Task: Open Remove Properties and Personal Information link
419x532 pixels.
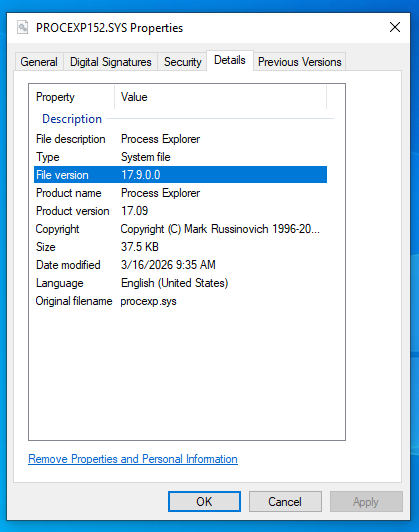Action: [x=133, y=459]
